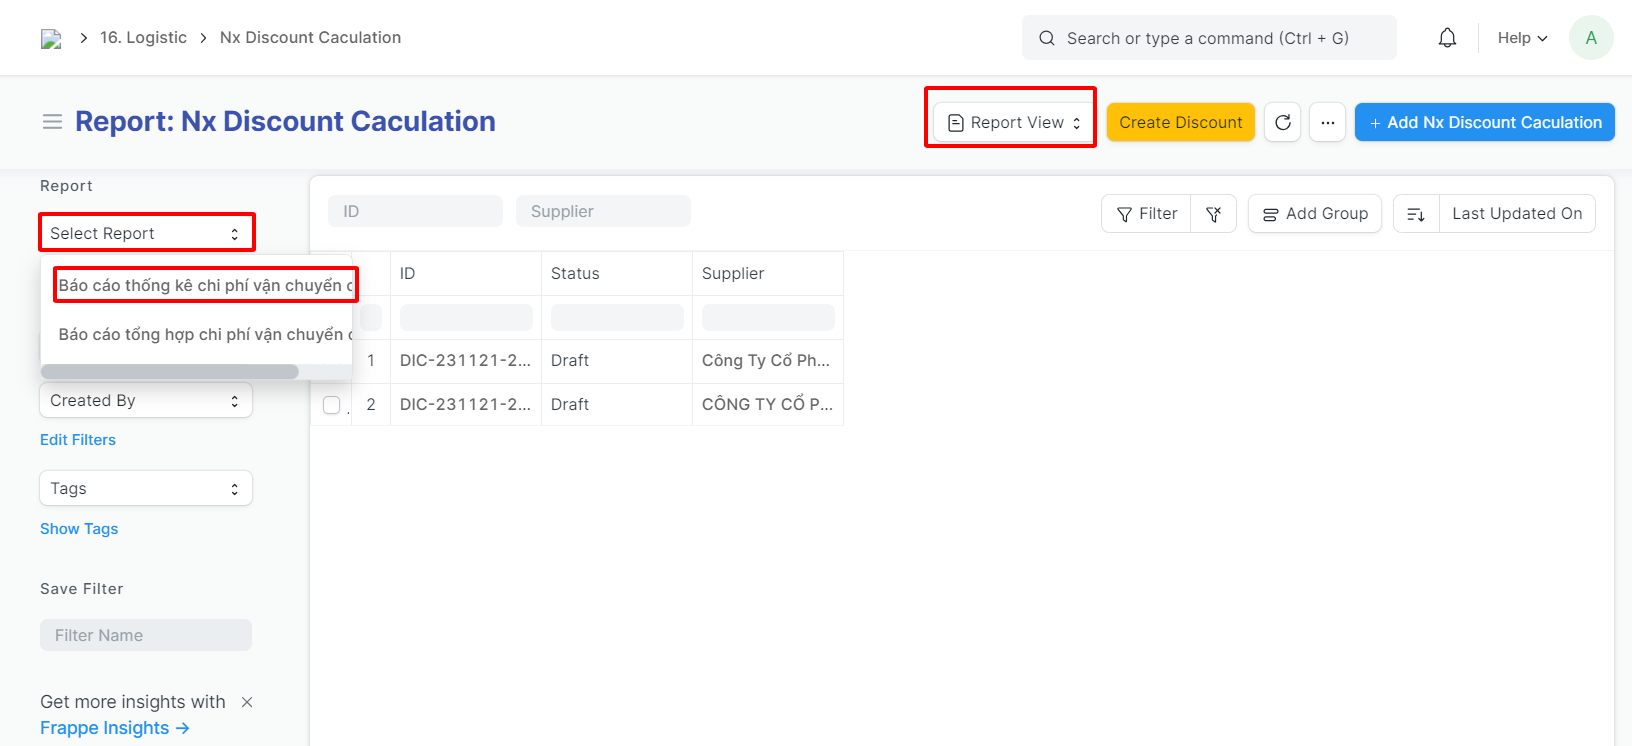Click the Create Discount button
Viewport: 1632px width, 746px height.
pos(1180,122)
